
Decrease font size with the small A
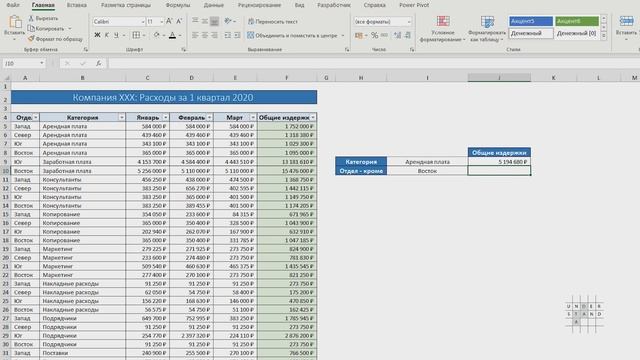pyautogui.click(x=179, y=21)
